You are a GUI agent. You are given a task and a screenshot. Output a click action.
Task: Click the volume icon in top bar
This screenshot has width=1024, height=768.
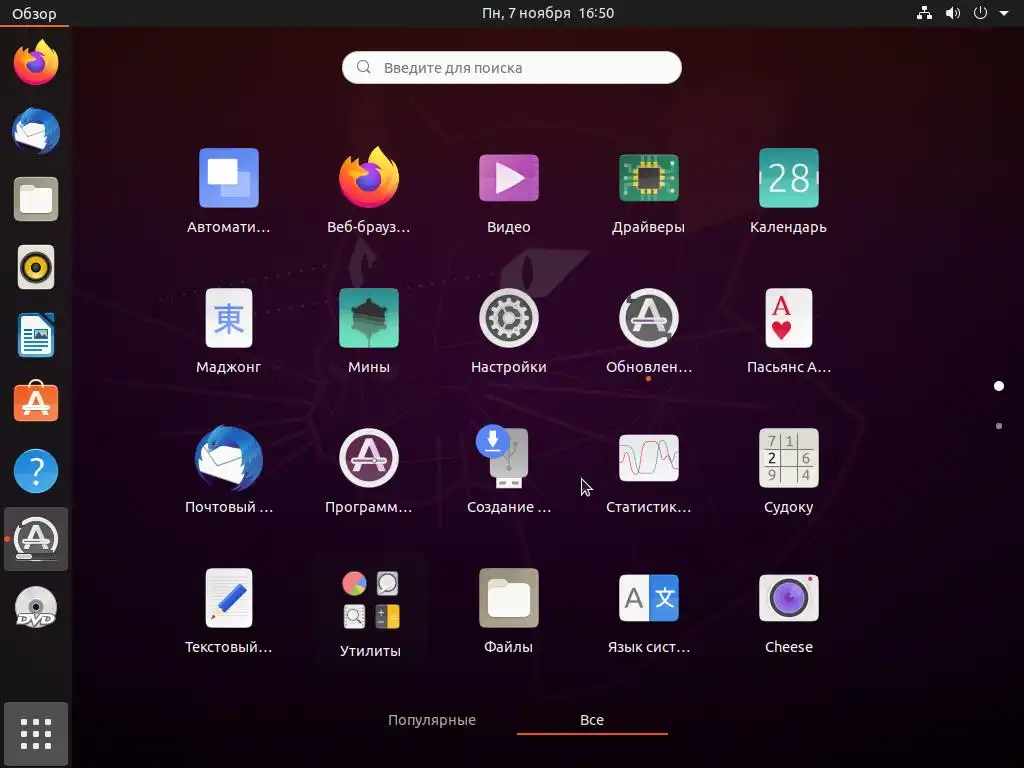click(953, 13)
